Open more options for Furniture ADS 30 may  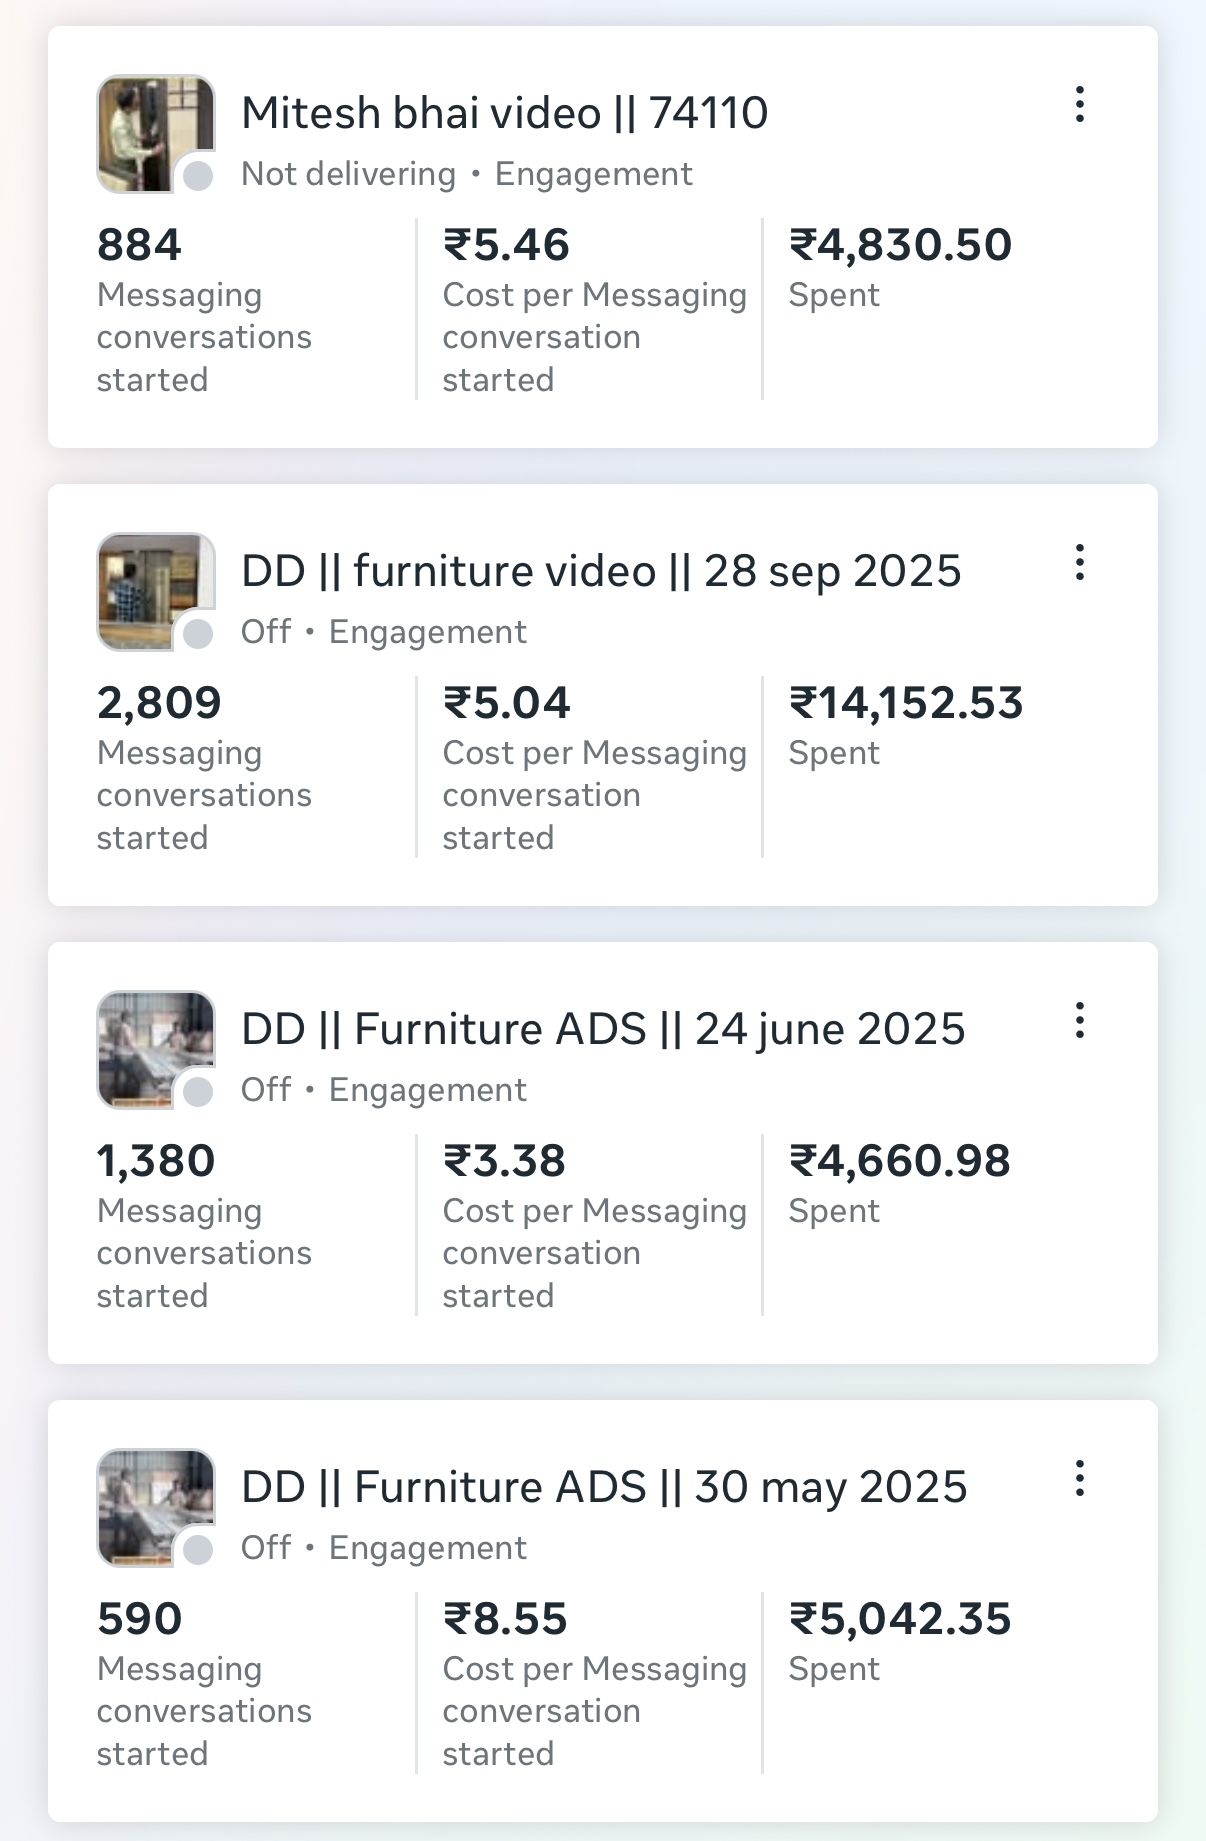point(1079,1479)
